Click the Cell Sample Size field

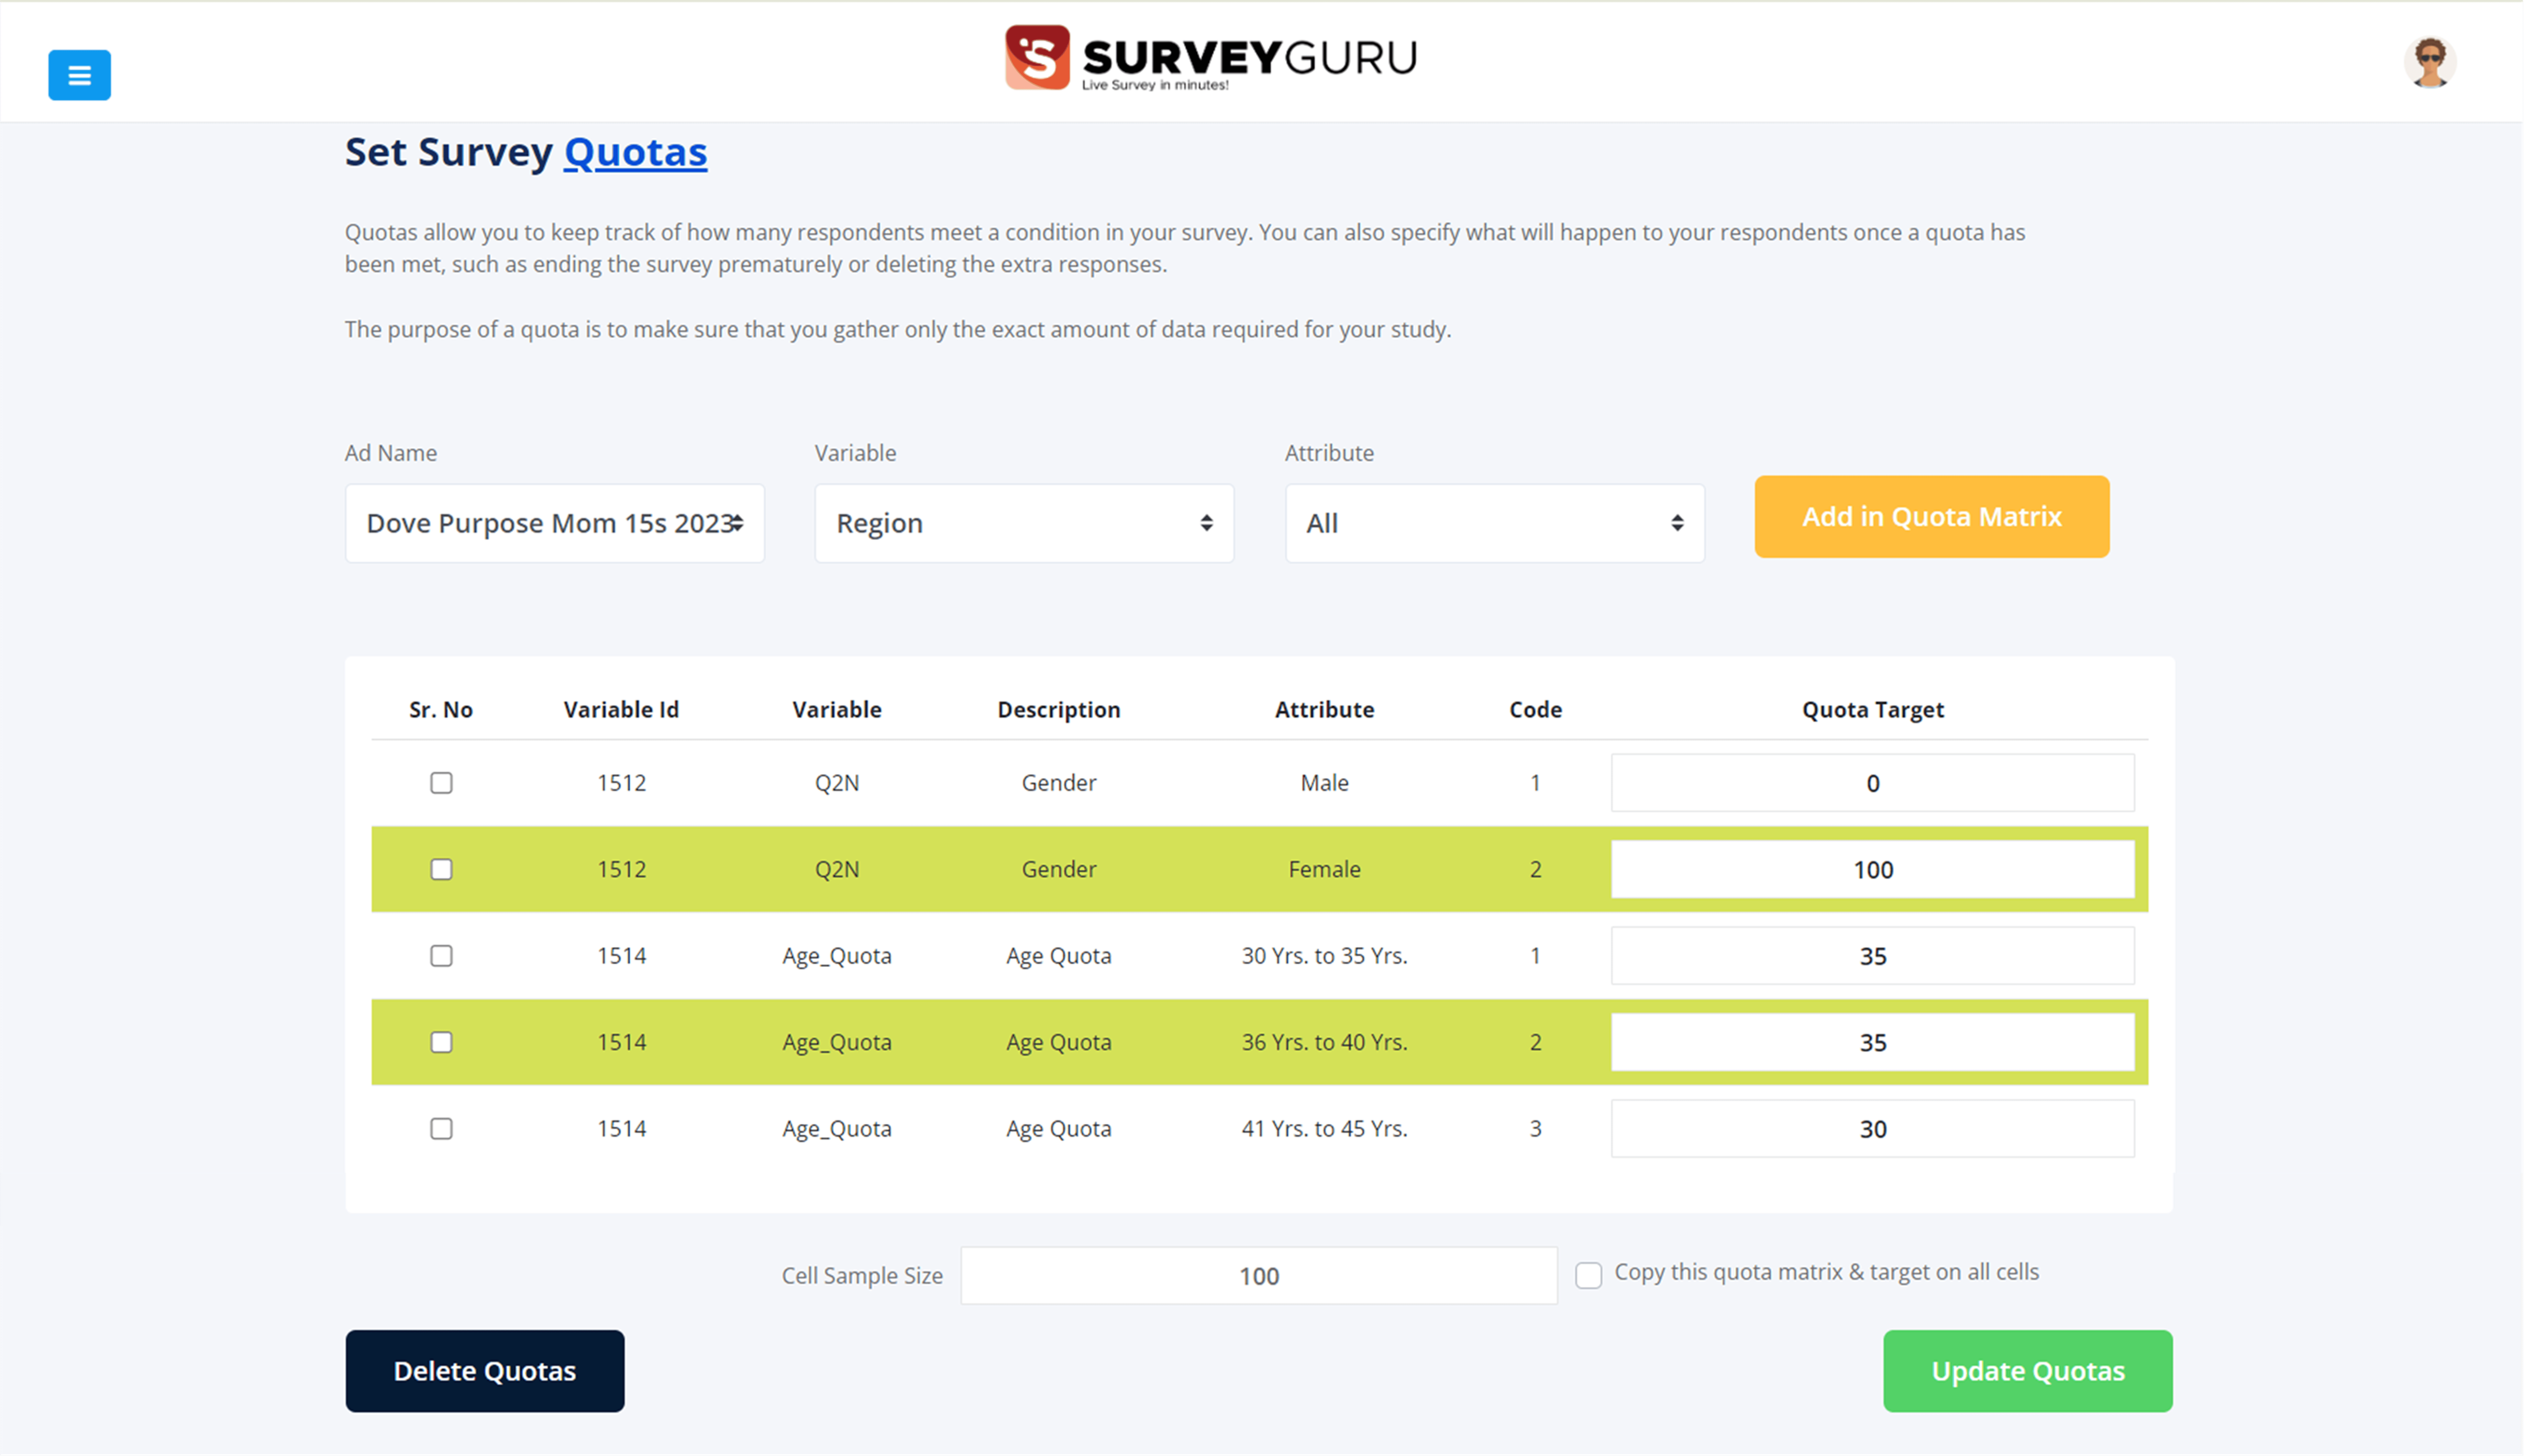click(1259, 1276)
